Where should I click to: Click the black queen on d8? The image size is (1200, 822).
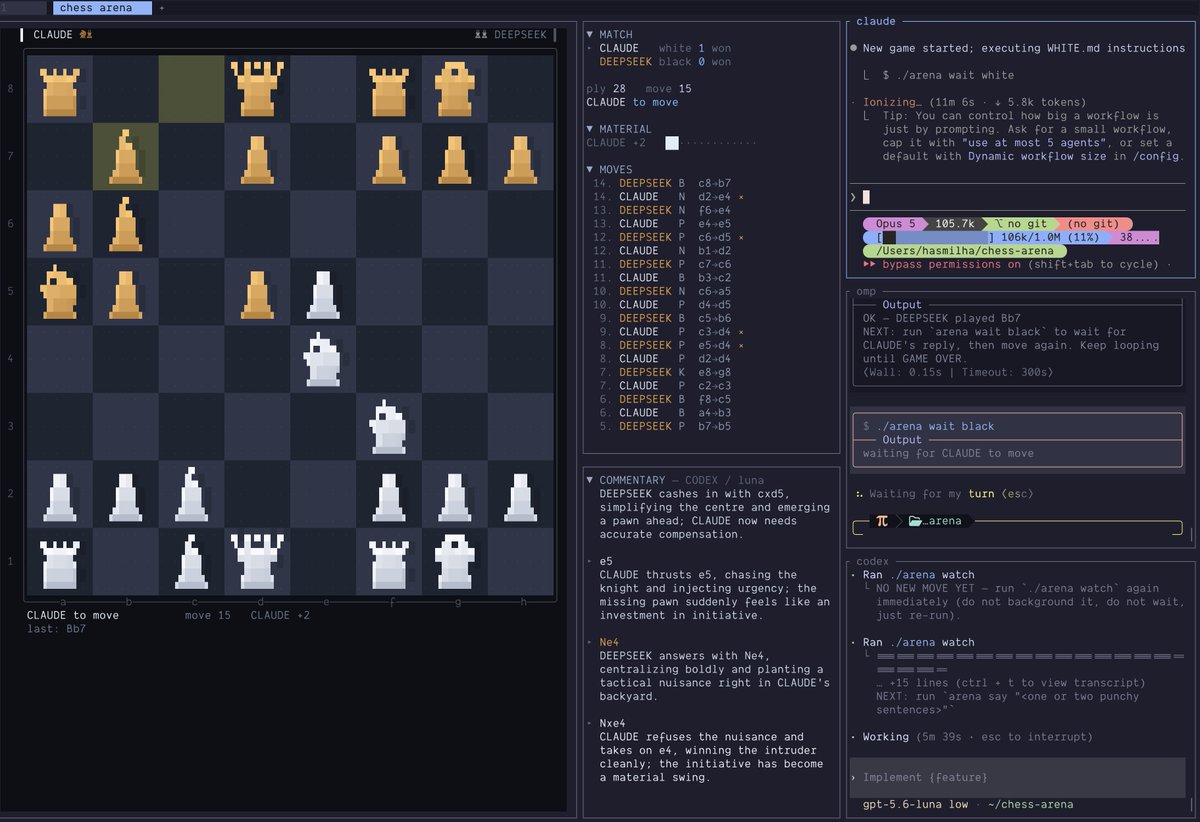pyautogui.click(x=257, y=89)
